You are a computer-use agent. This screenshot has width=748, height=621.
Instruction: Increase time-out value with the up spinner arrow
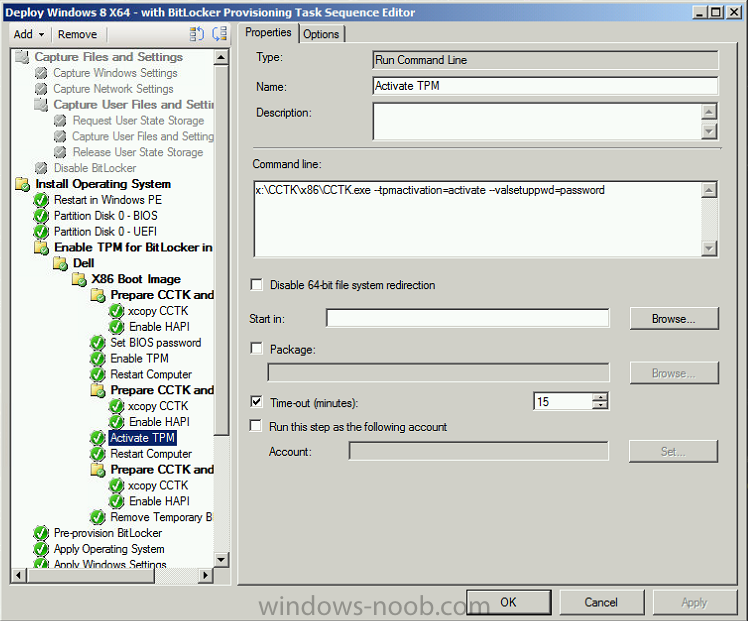point(600,397)
